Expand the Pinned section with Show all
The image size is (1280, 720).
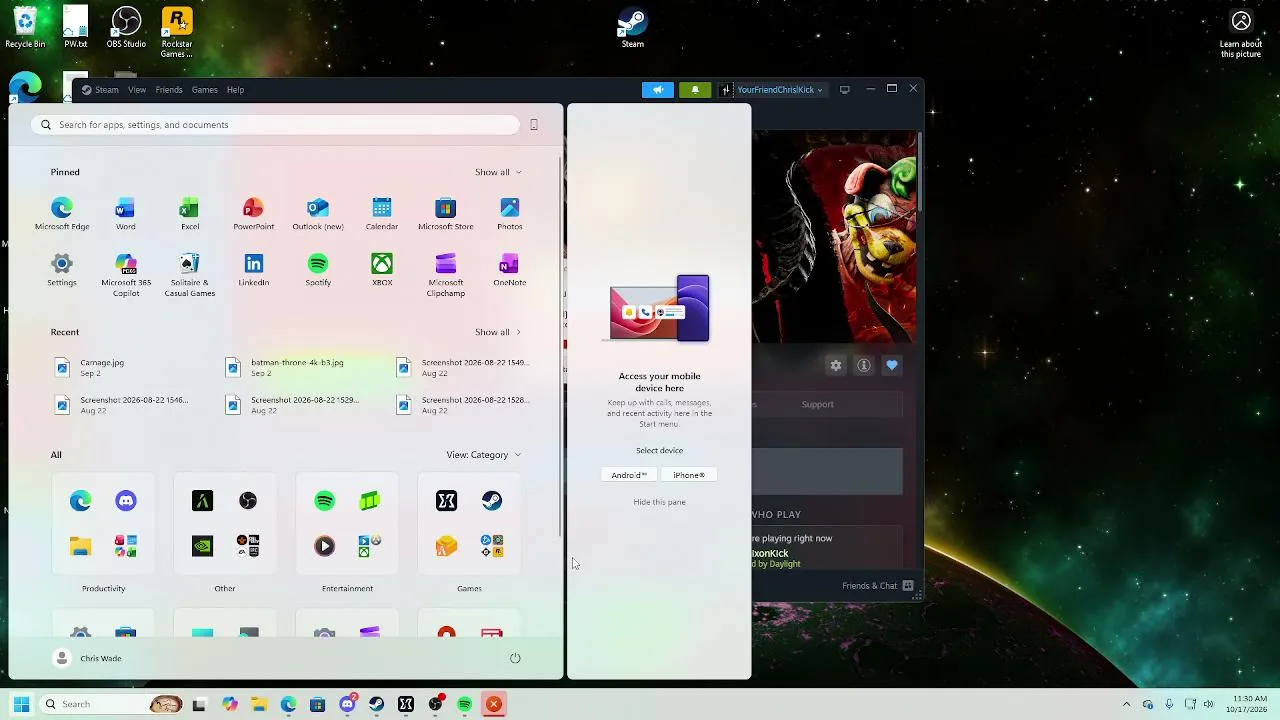[x=498, y=172]
